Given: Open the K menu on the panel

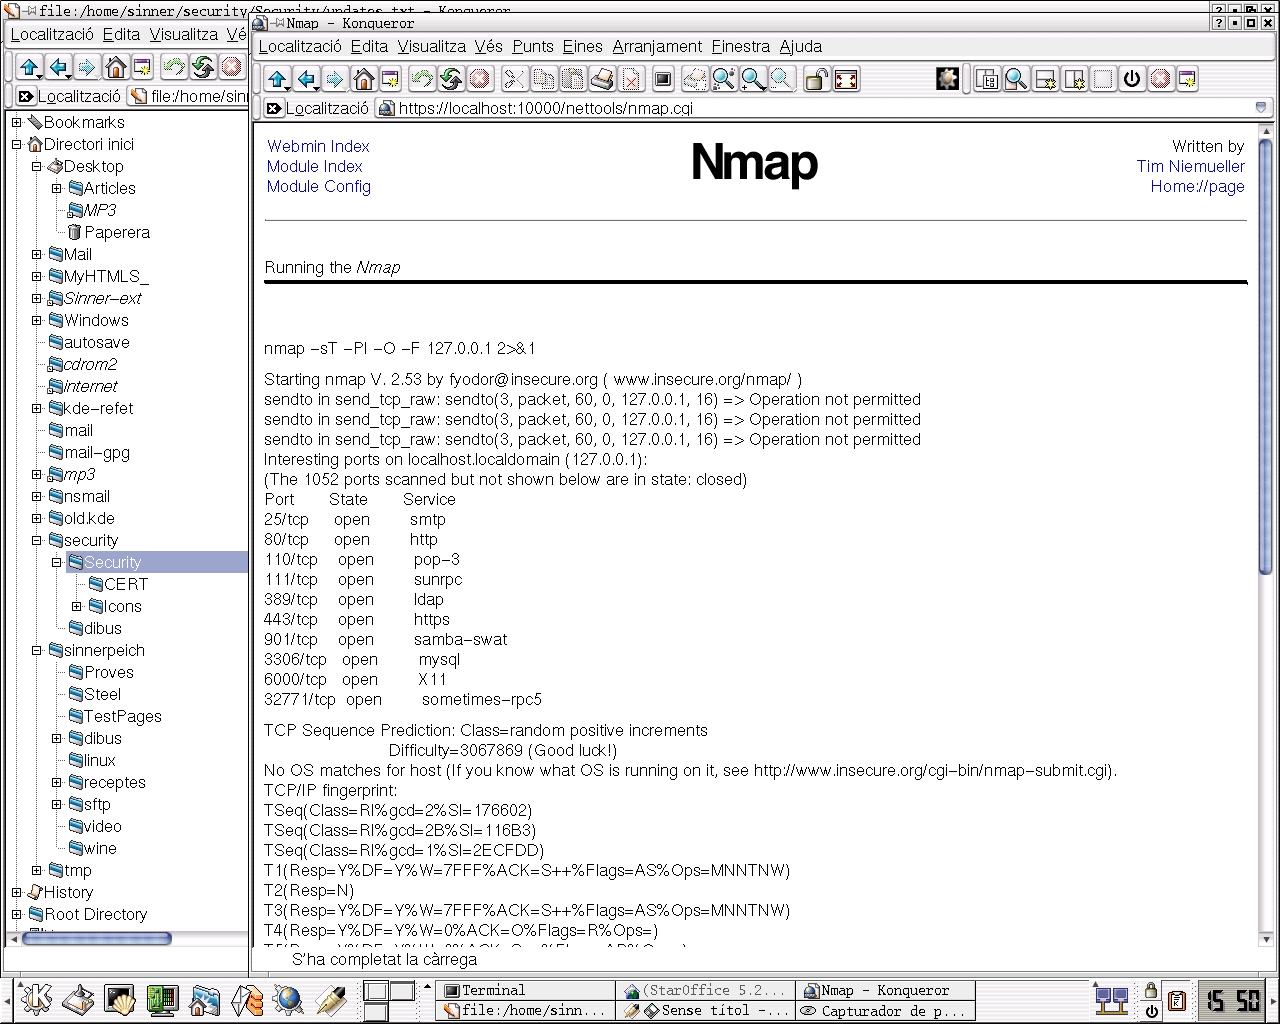Looking at the screenshot, I should tap(37, 999).
